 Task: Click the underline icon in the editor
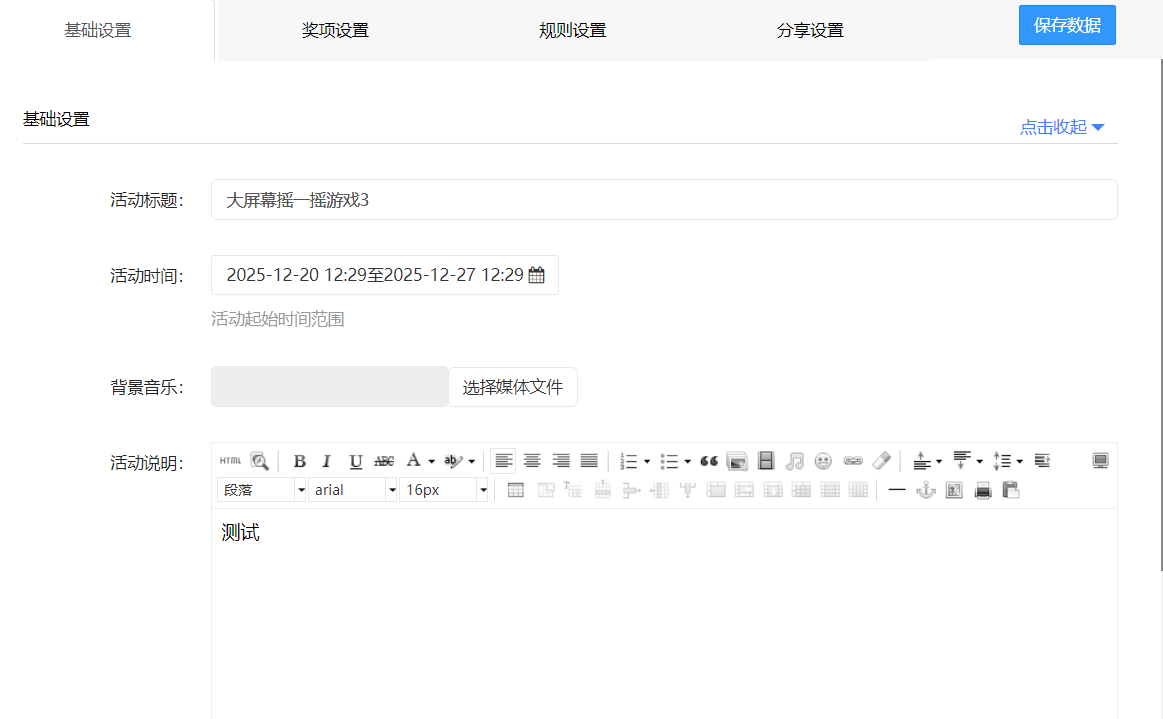pos(355,461)
